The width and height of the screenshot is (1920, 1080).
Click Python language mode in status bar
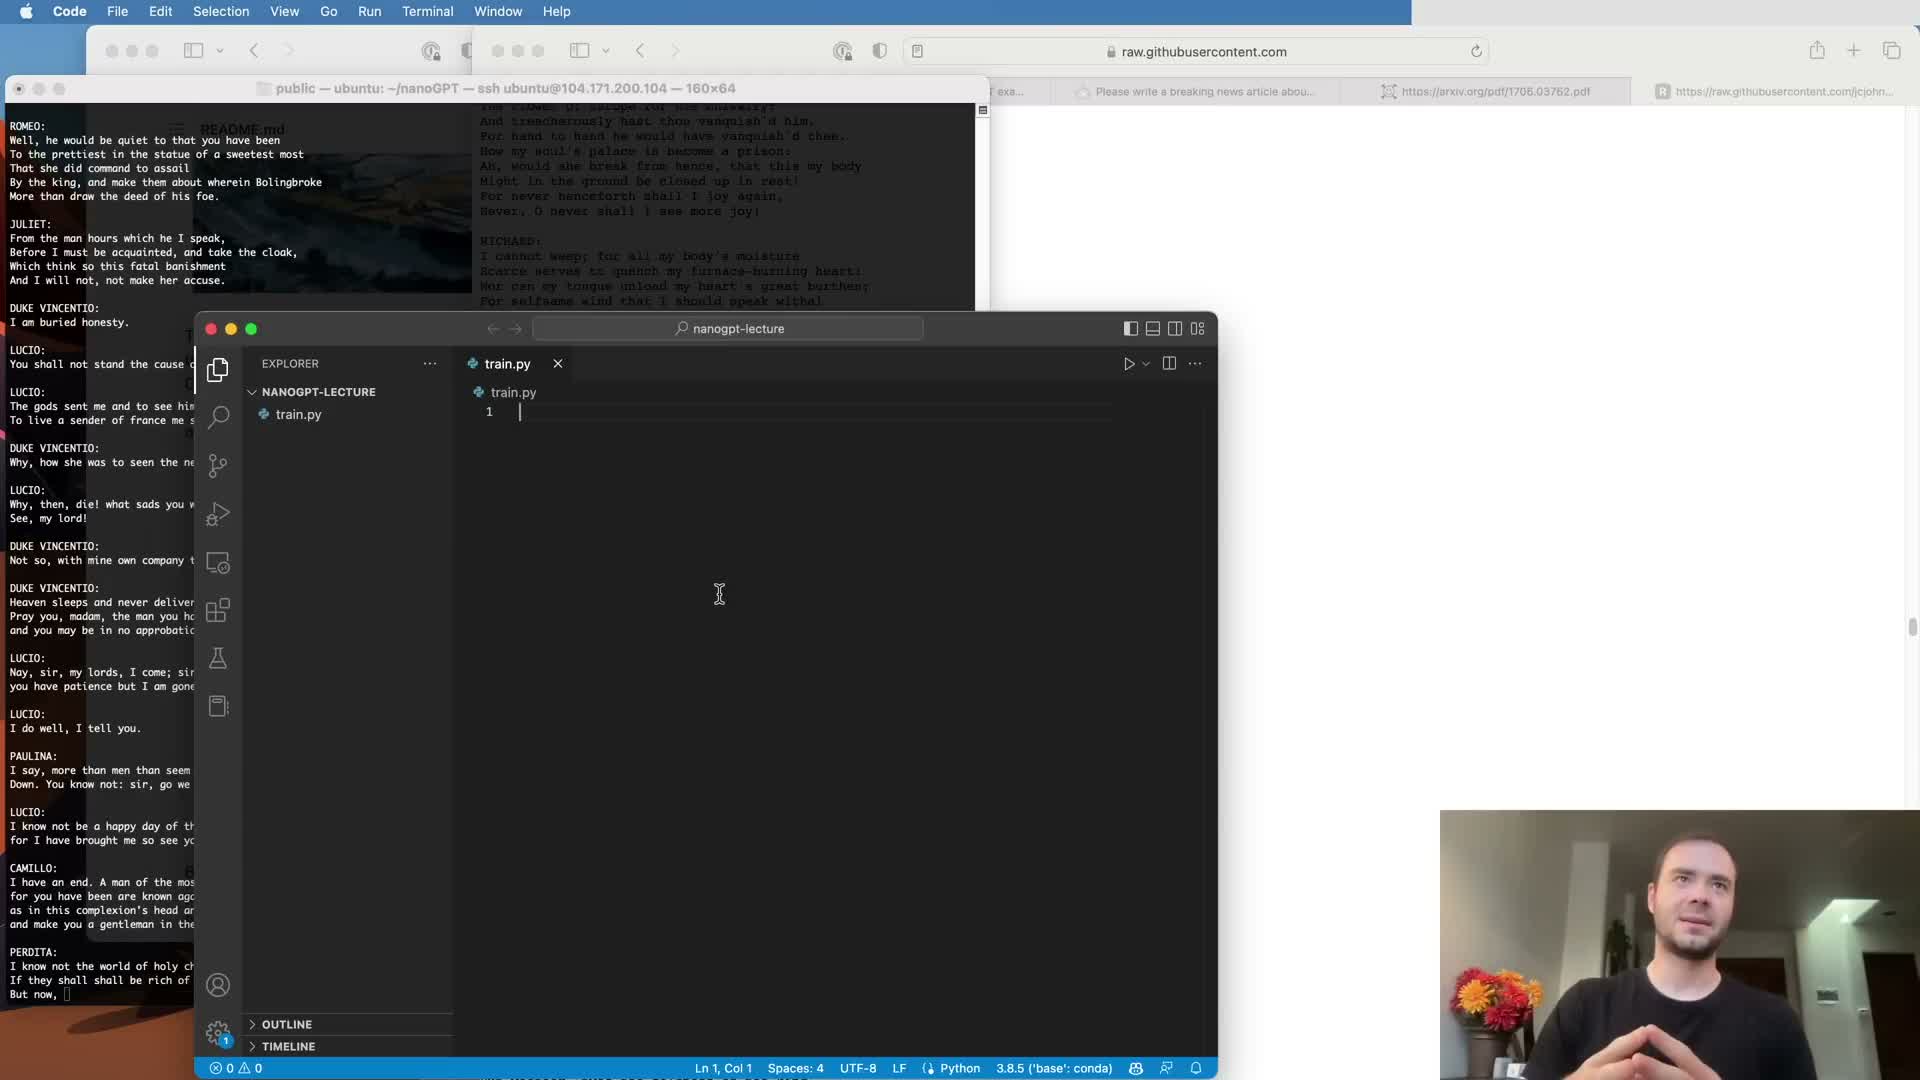pos(959,1068)
